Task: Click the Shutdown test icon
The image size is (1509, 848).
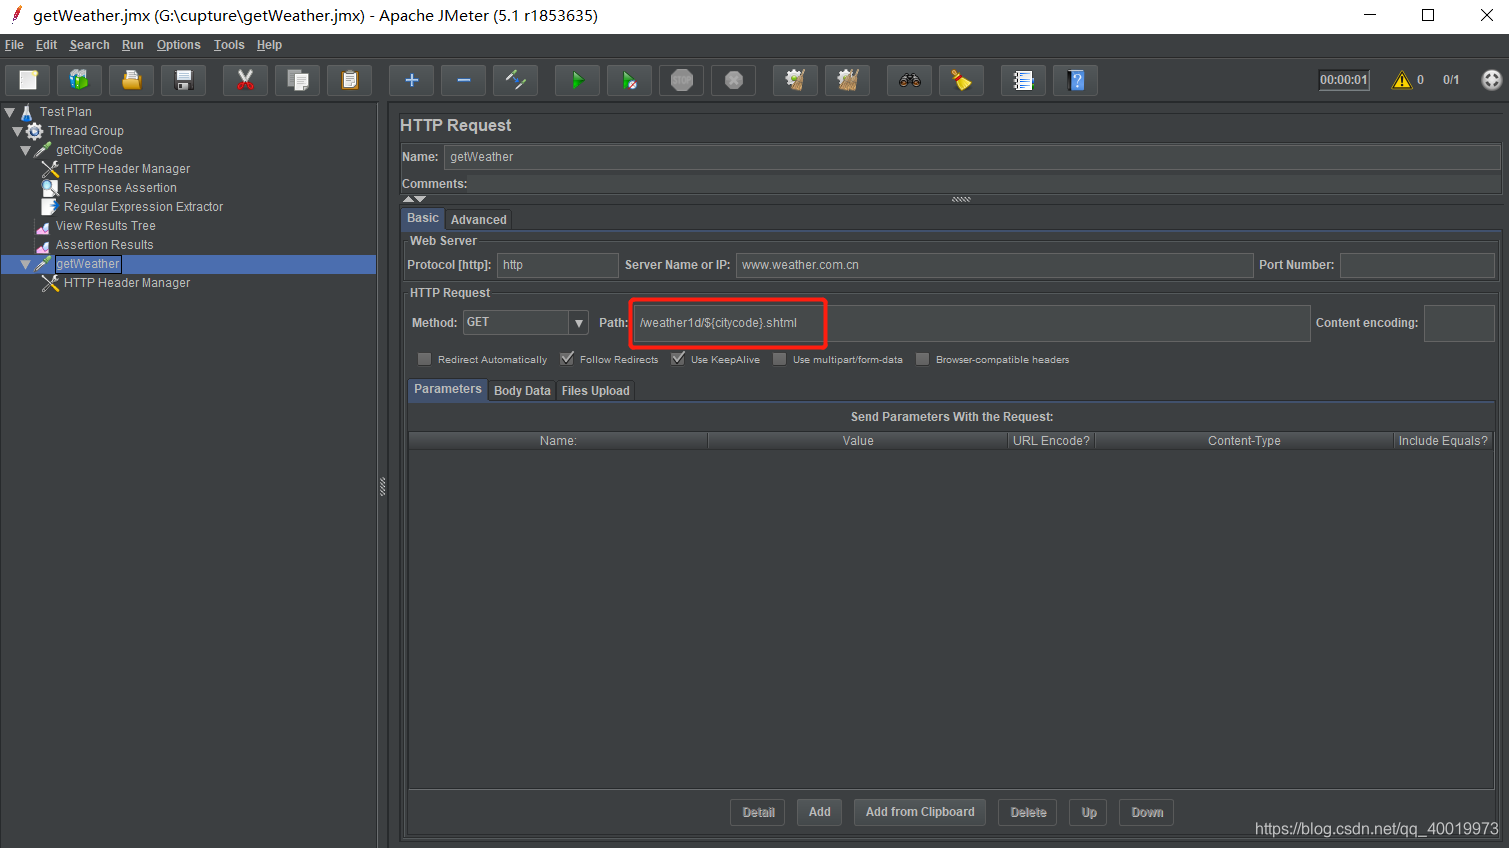Action: (x=734, y=80)
